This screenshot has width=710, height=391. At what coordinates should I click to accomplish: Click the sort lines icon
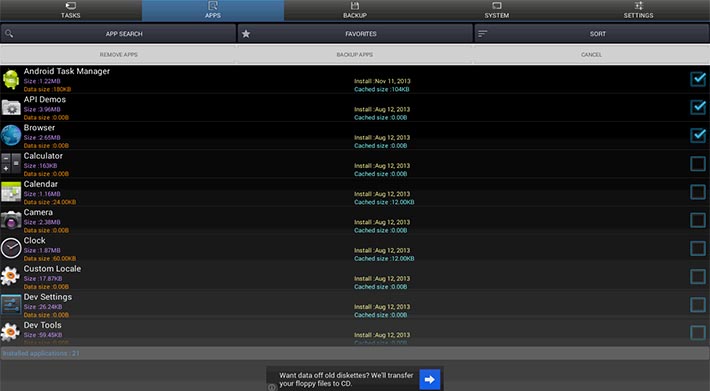[483, 33]
